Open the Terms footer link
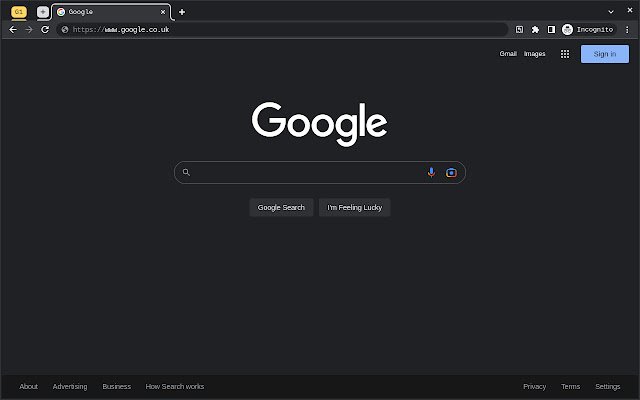 point(570,386)
